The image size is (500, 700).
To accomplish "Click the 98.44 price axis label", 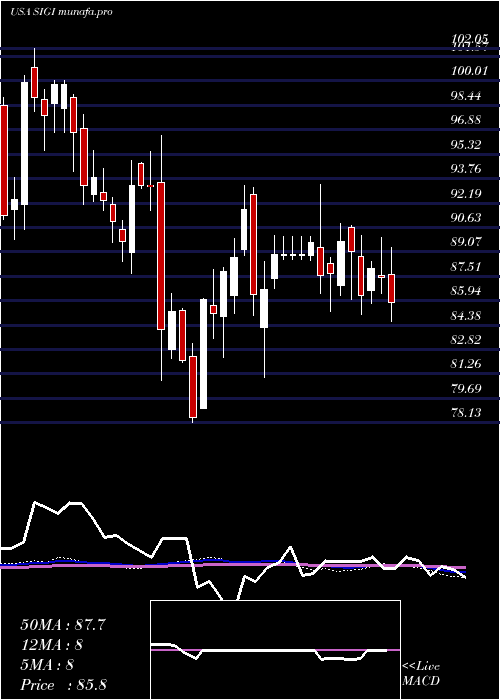I will [x=467, y=96].
